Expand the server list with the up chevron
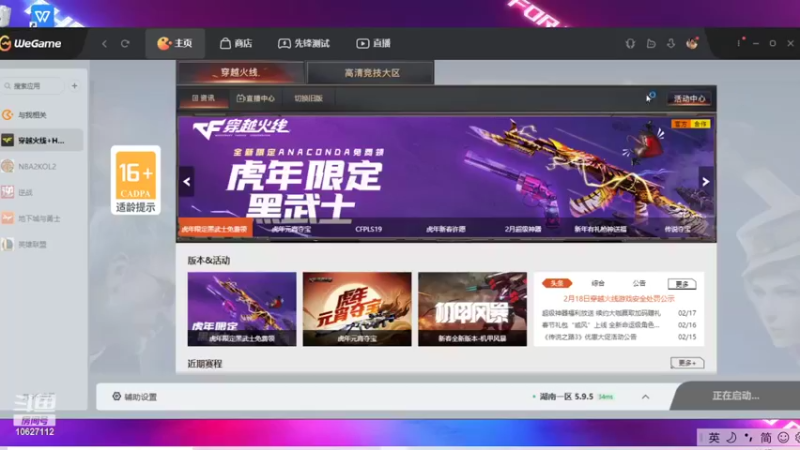Image resolution: width=800 pixels, height=450 pixels. (x=645, y=397)
